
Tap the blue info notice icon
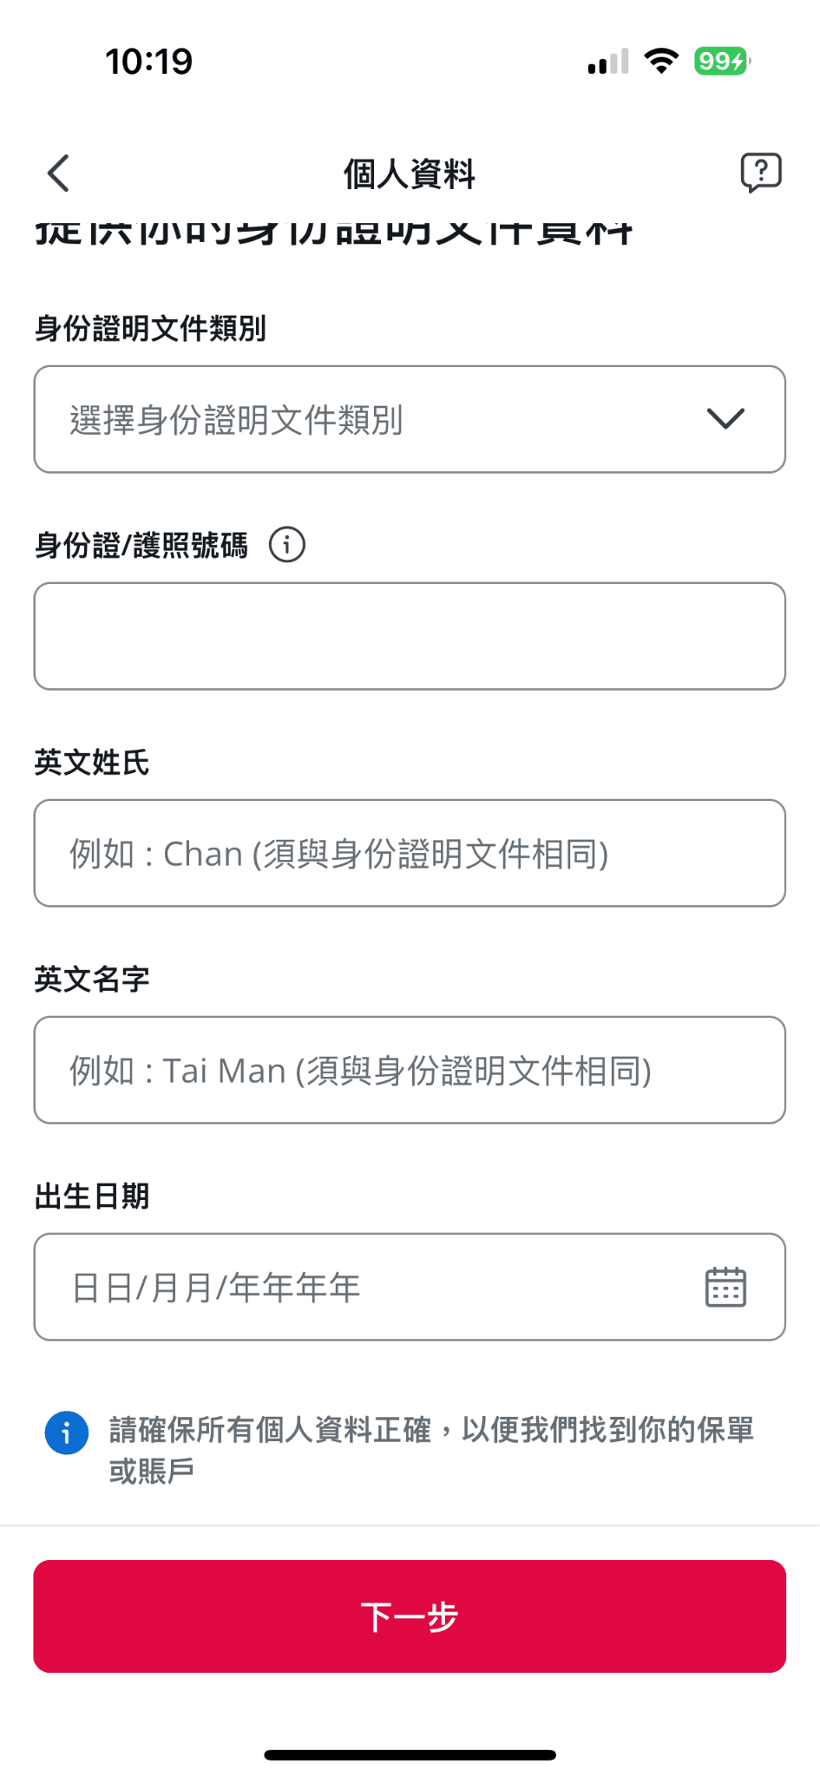67,1433
